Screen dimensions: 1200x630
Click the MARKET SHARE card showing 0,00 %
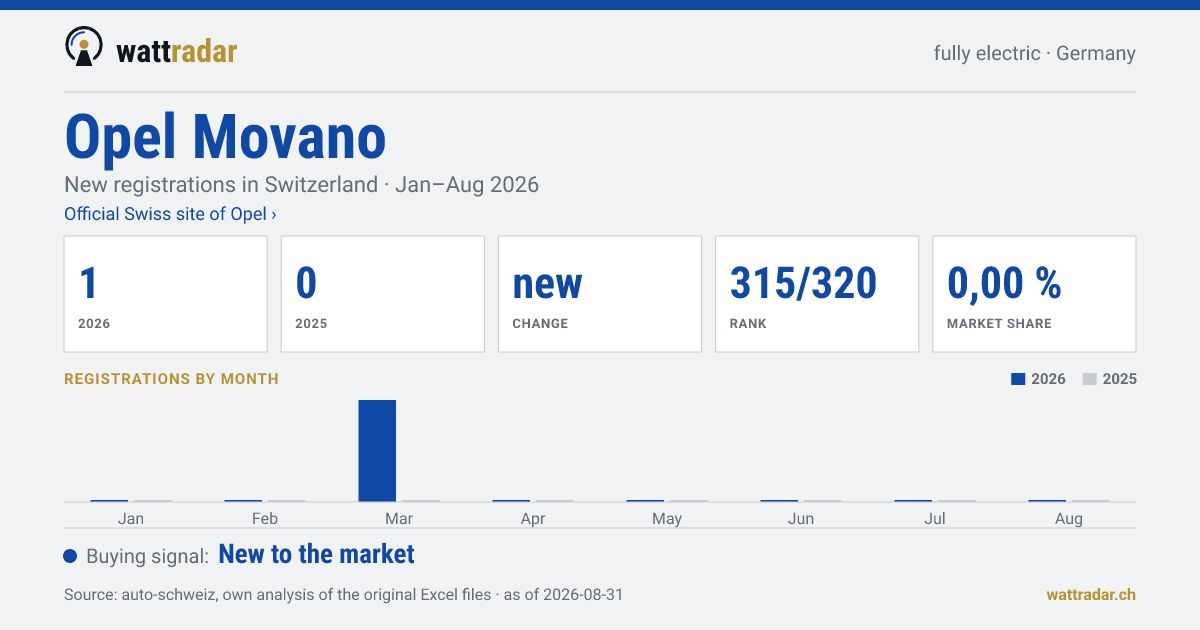tap(1034, 294)
